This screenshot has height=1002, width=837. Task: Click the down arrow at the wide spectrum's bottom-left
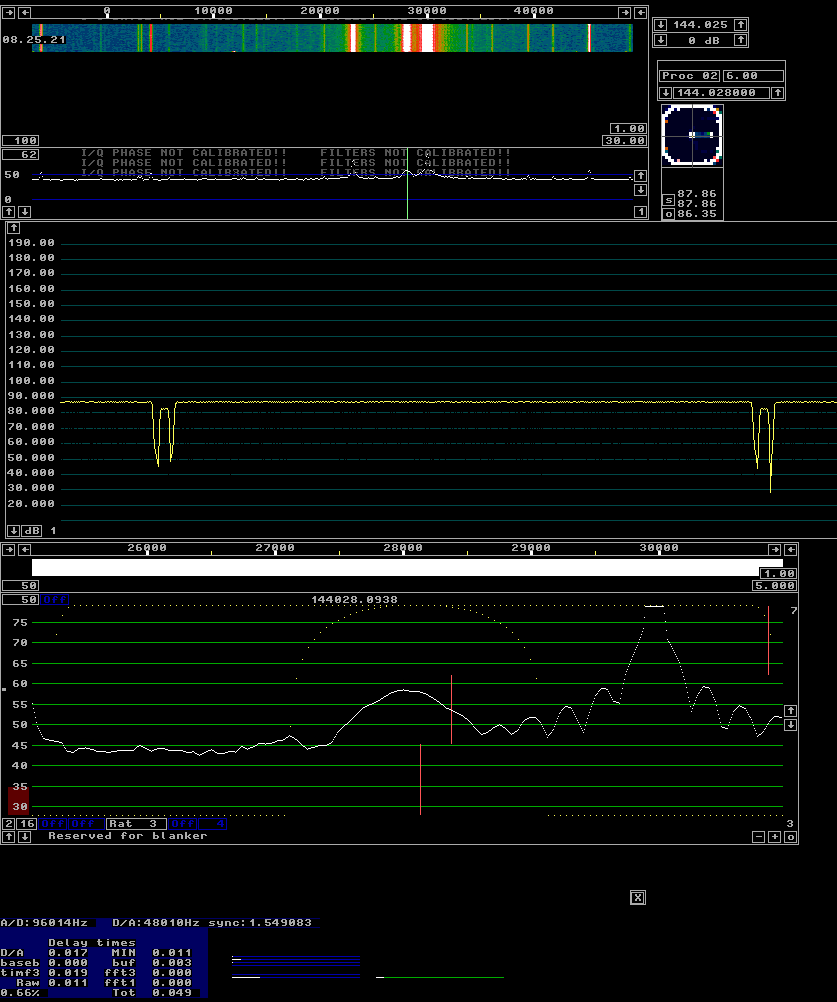tap(25, 212)
